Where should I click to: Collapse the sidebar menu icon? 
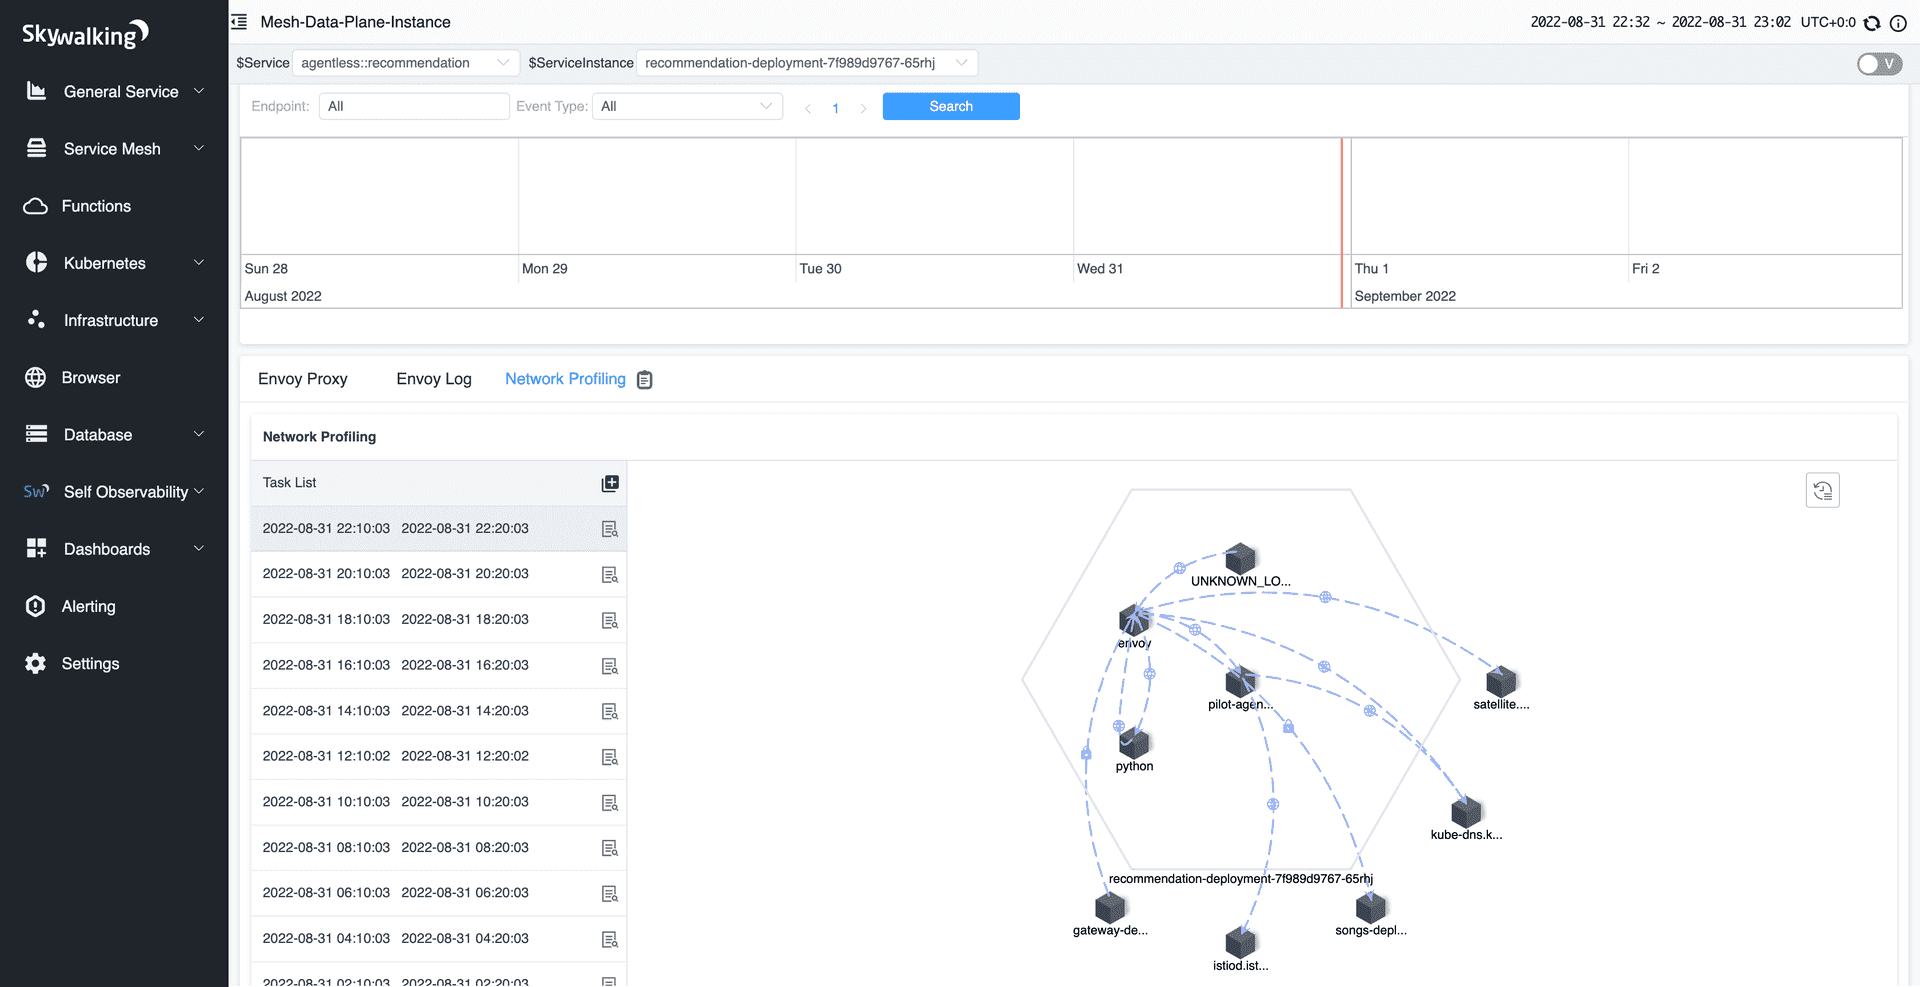[239, 22]
